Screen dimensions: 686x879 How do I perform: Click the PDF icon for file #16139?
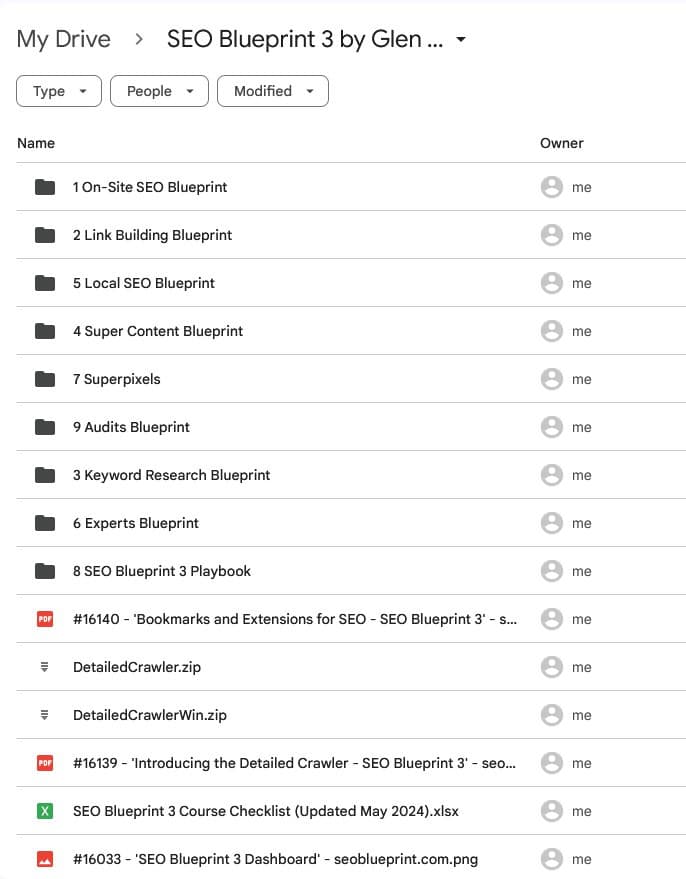point(44,763)
